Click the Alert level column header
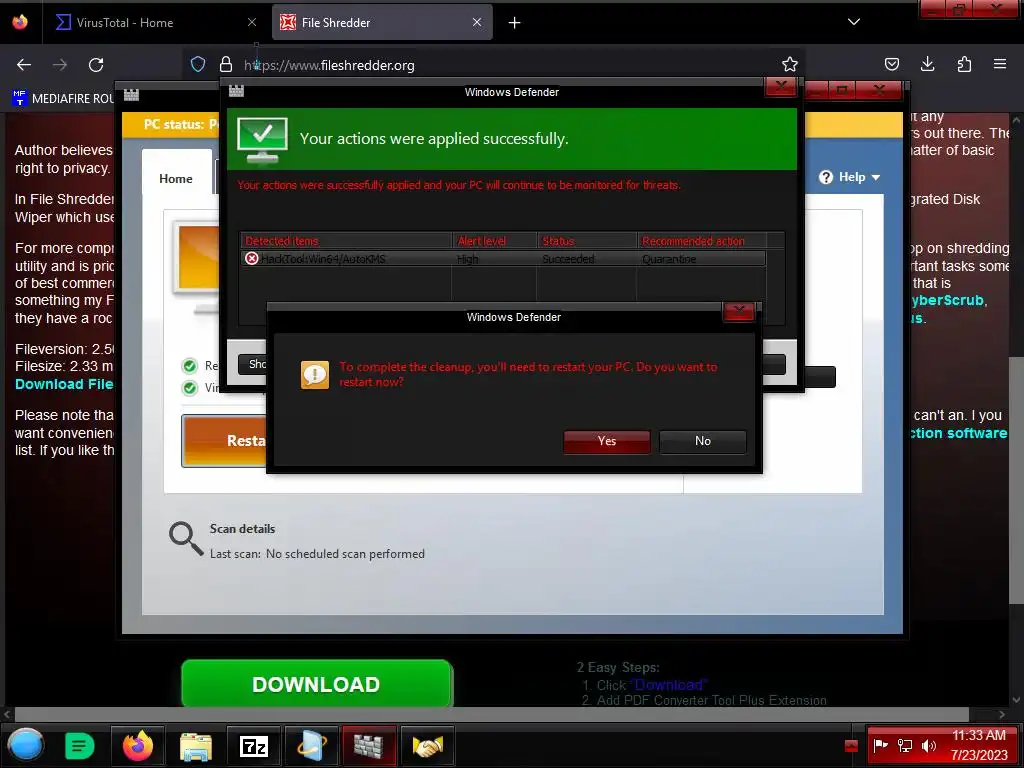 (494, 241)
